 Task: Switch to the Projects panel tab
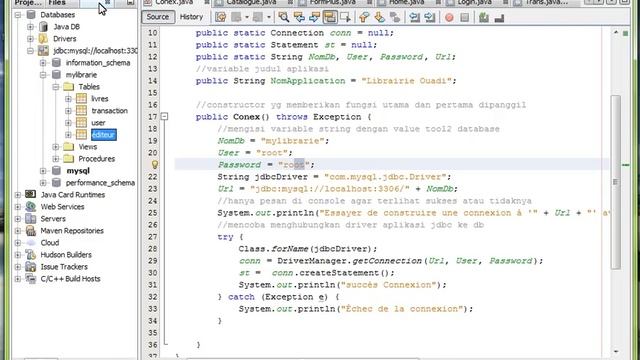click(27, 2)
